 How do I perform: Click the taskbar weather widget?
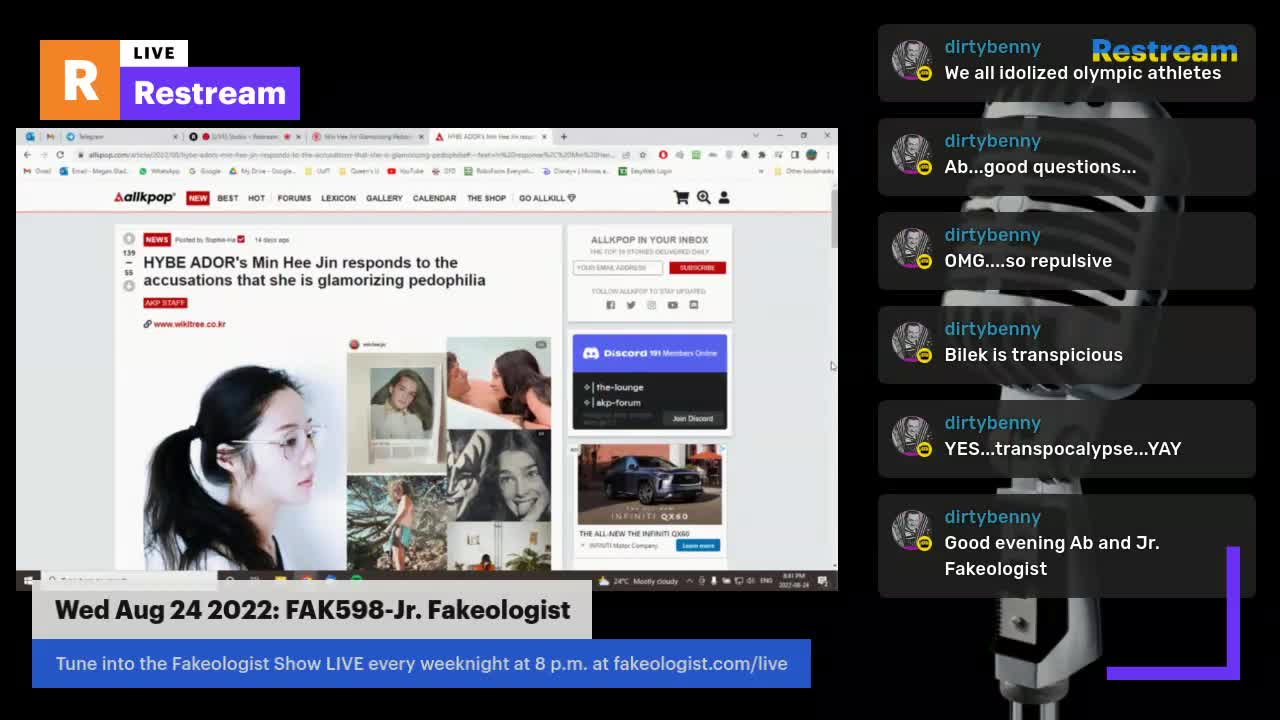[637, 581]
